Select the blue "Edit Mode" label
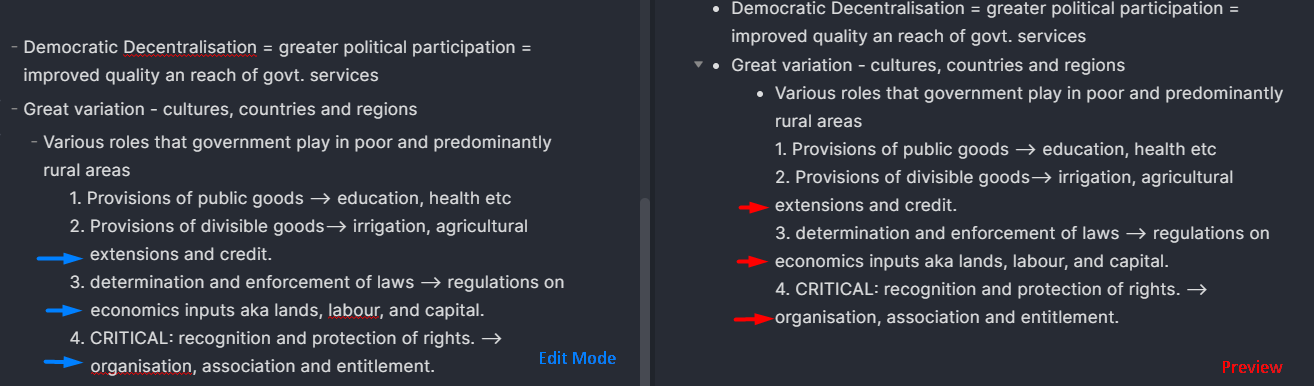1314x386 pixels. (x=577, y=358)
